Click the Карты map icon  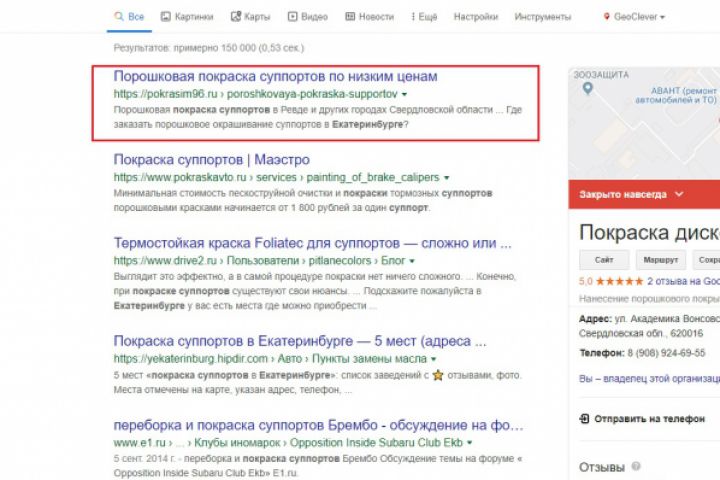(236, 17)
